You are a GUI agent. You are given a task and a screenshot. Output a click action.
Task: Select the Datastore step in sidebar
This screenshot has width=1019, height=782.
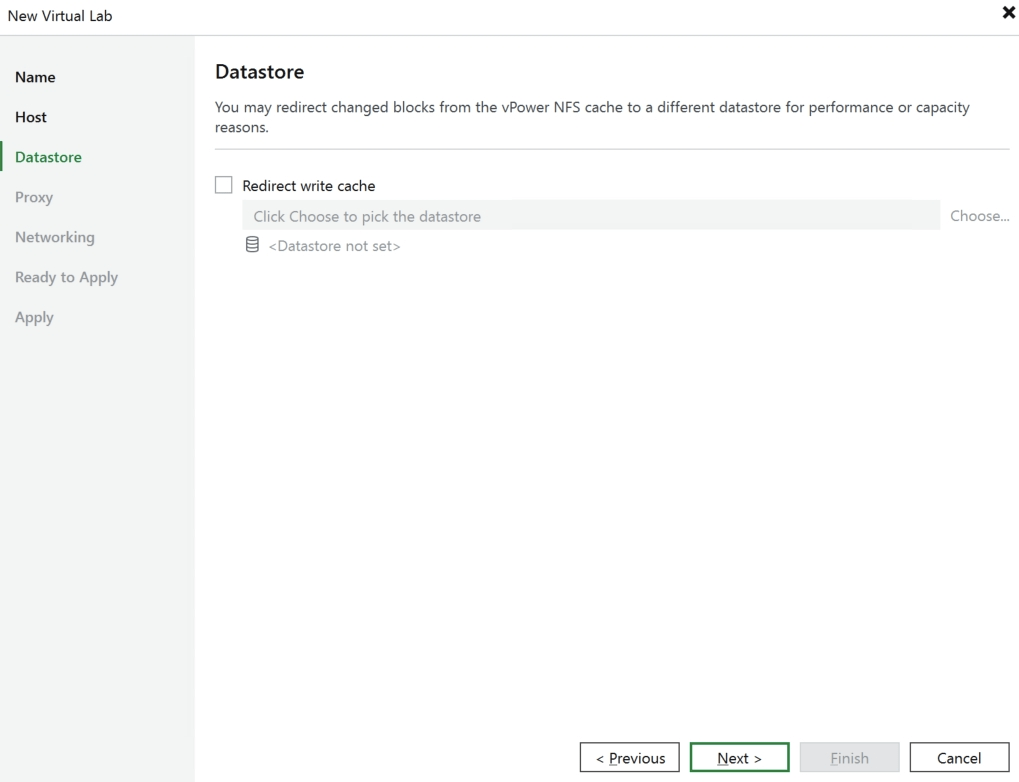48,157
